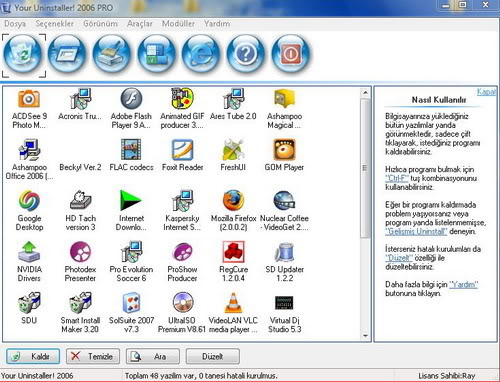This screenshot has height=382, width=500.
Task: Click the scroll up arrow of program list
Action: 365,92
